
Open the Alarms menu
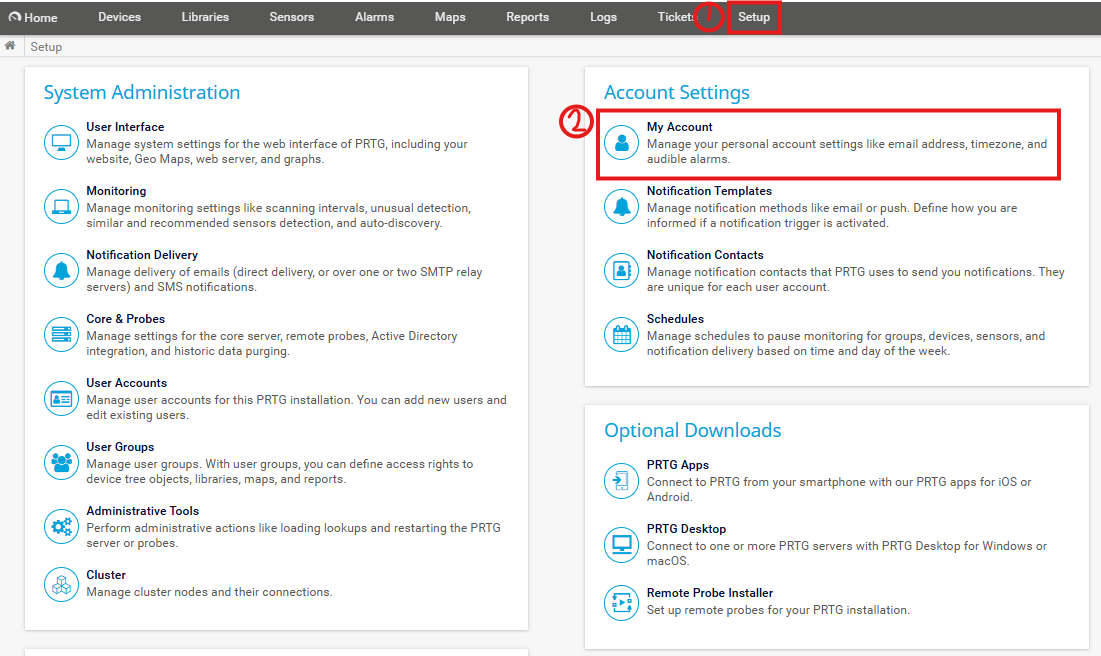374,17
